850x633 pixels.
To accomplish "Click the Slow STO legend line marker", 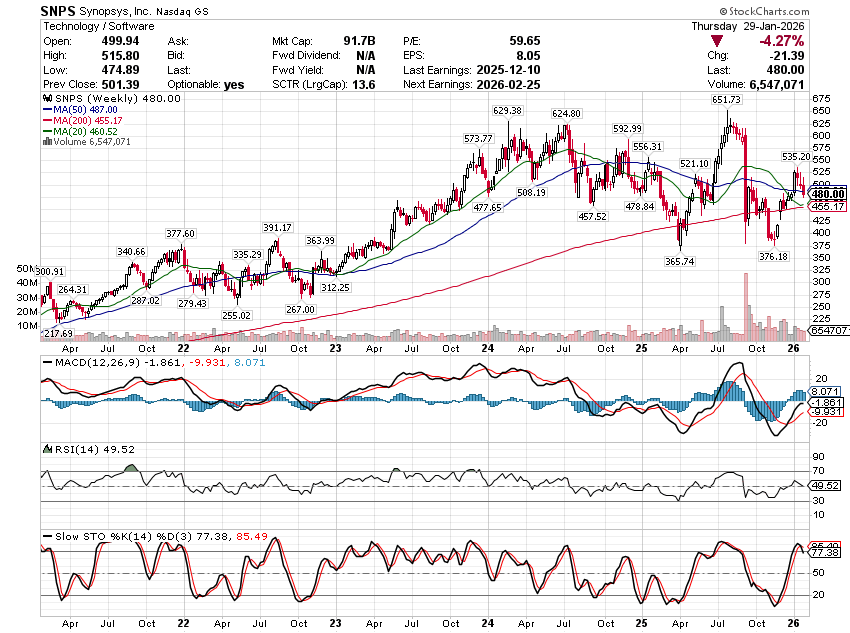I will 46,536.
